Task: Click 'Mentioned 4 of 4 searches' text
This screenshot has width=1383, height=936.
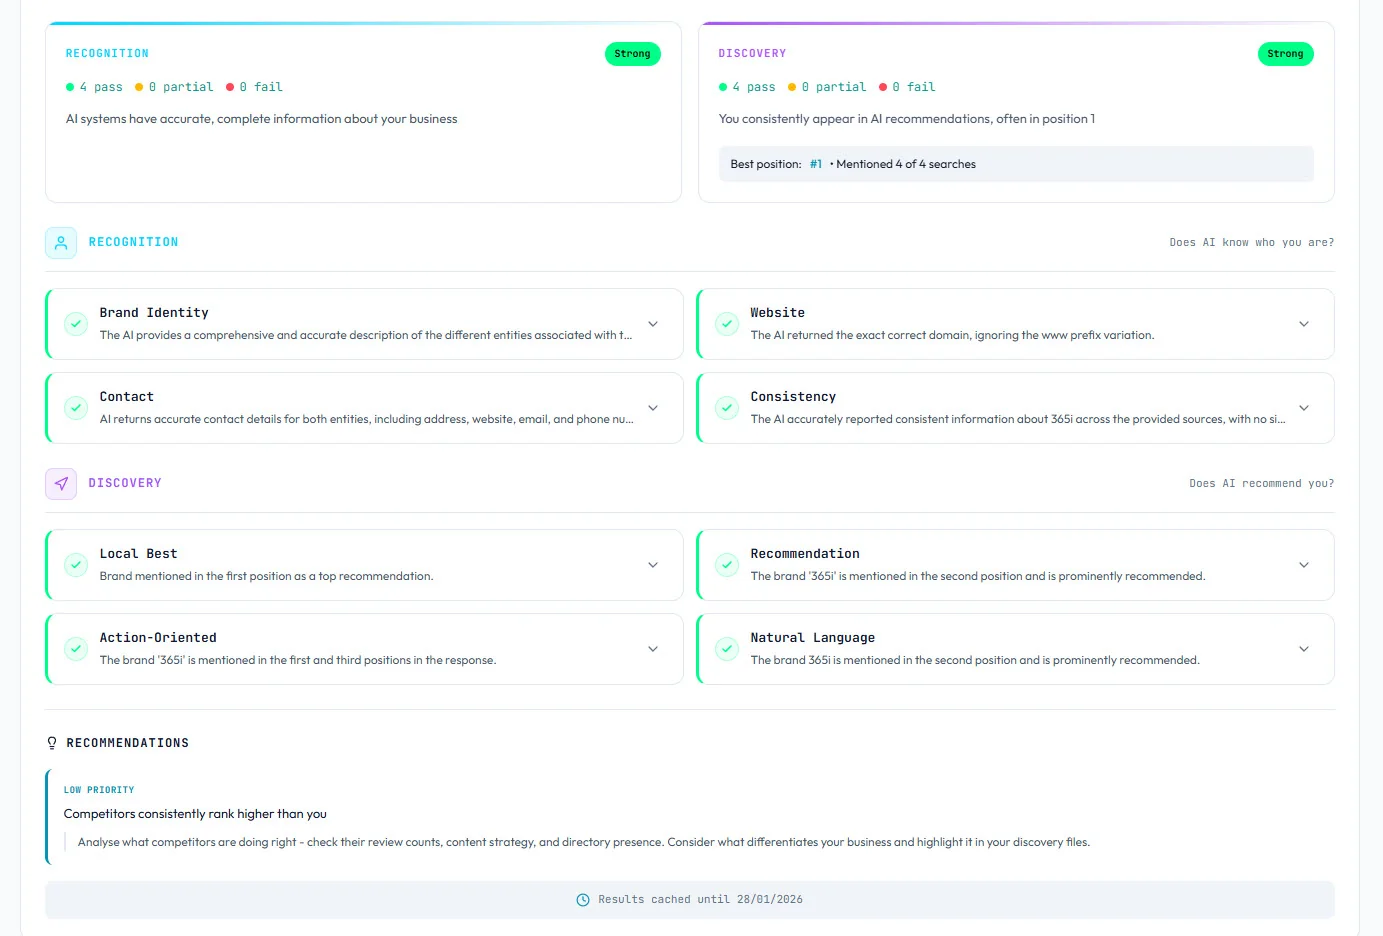Action: tap(906, 164)
